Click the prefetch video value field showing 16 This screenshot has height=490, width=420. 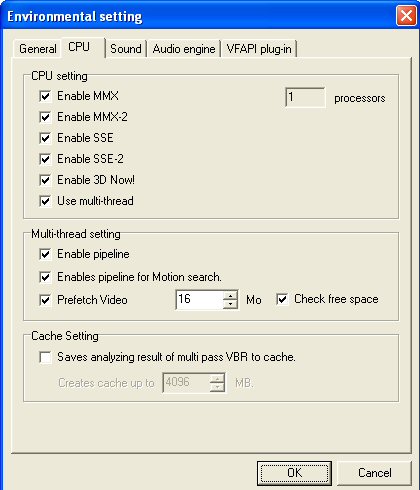pos(199,299)
